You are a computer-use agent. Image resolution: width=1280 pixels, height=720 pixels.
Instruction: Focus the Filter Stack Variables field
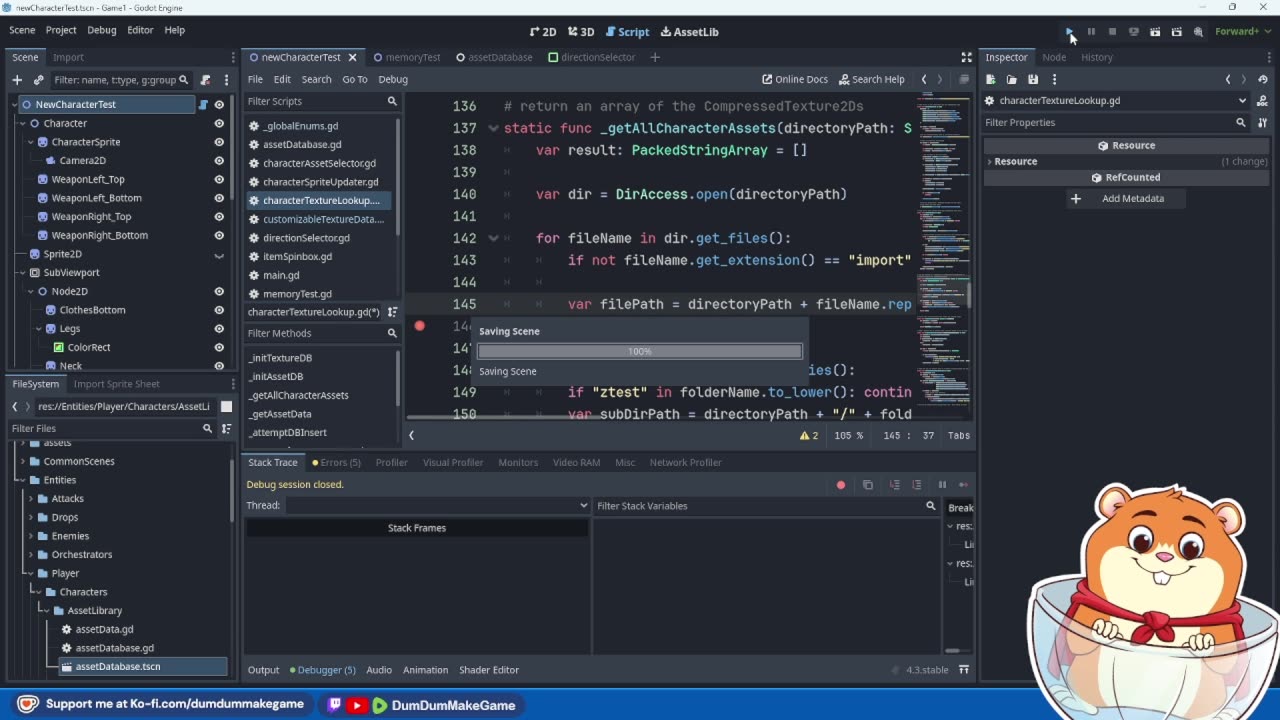click(x=767, y=506)
